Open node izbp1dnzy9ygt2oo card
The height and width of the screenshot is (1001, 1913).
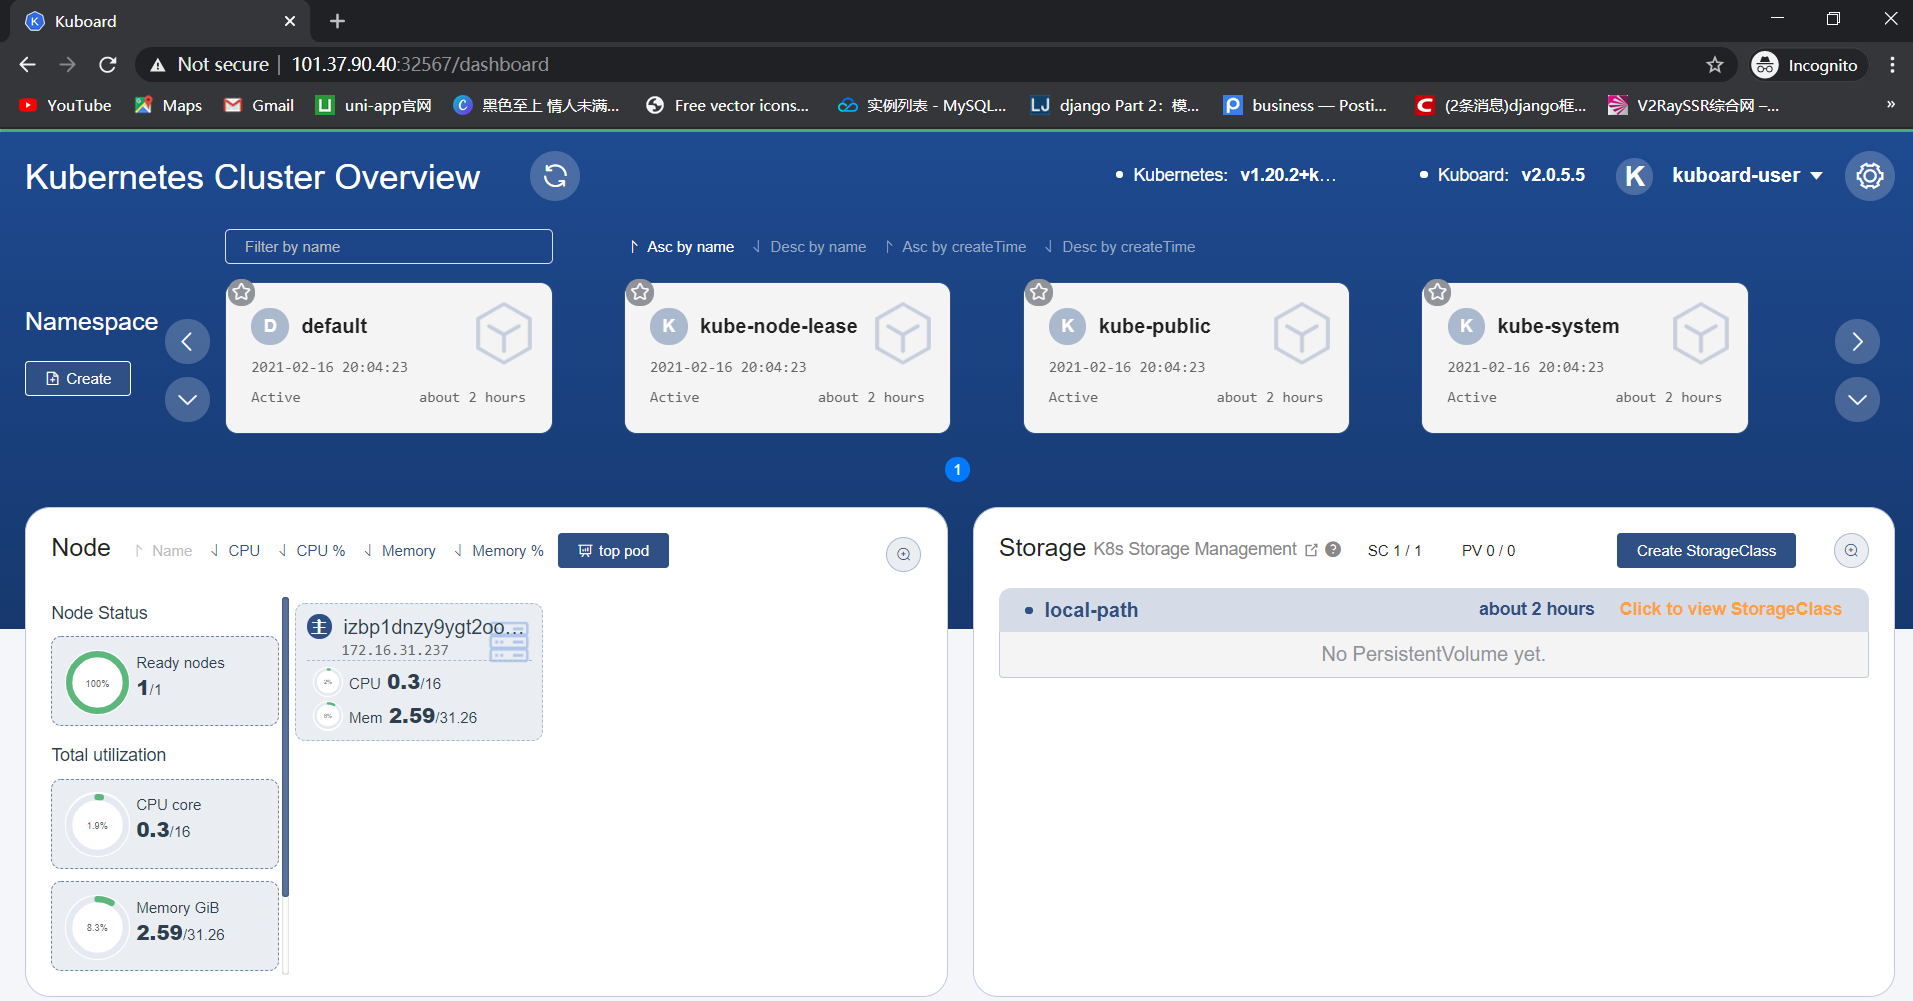[419, 672]
